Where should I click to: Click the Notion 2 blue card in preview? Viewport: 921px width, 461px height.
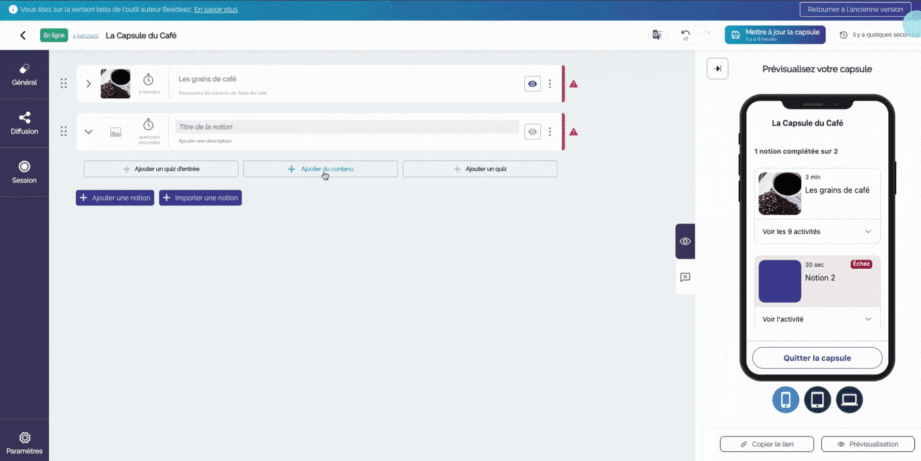(780, 281)
